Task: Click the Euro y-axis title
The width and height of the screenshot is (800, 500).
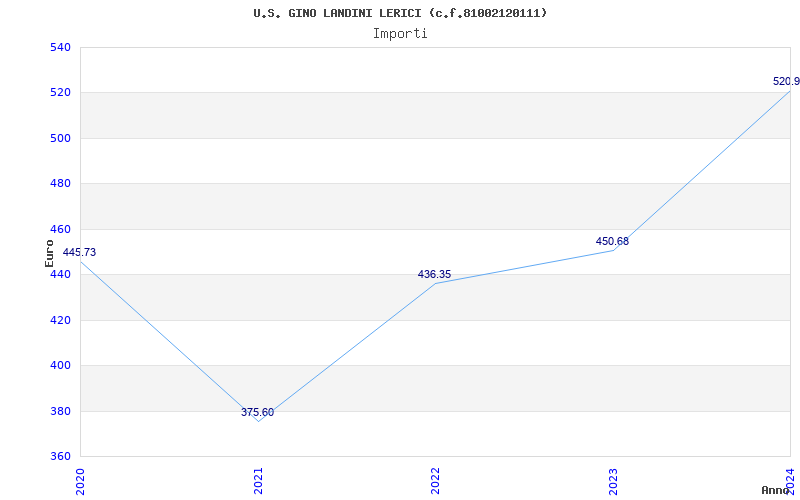Action: [x=49, y=253]
